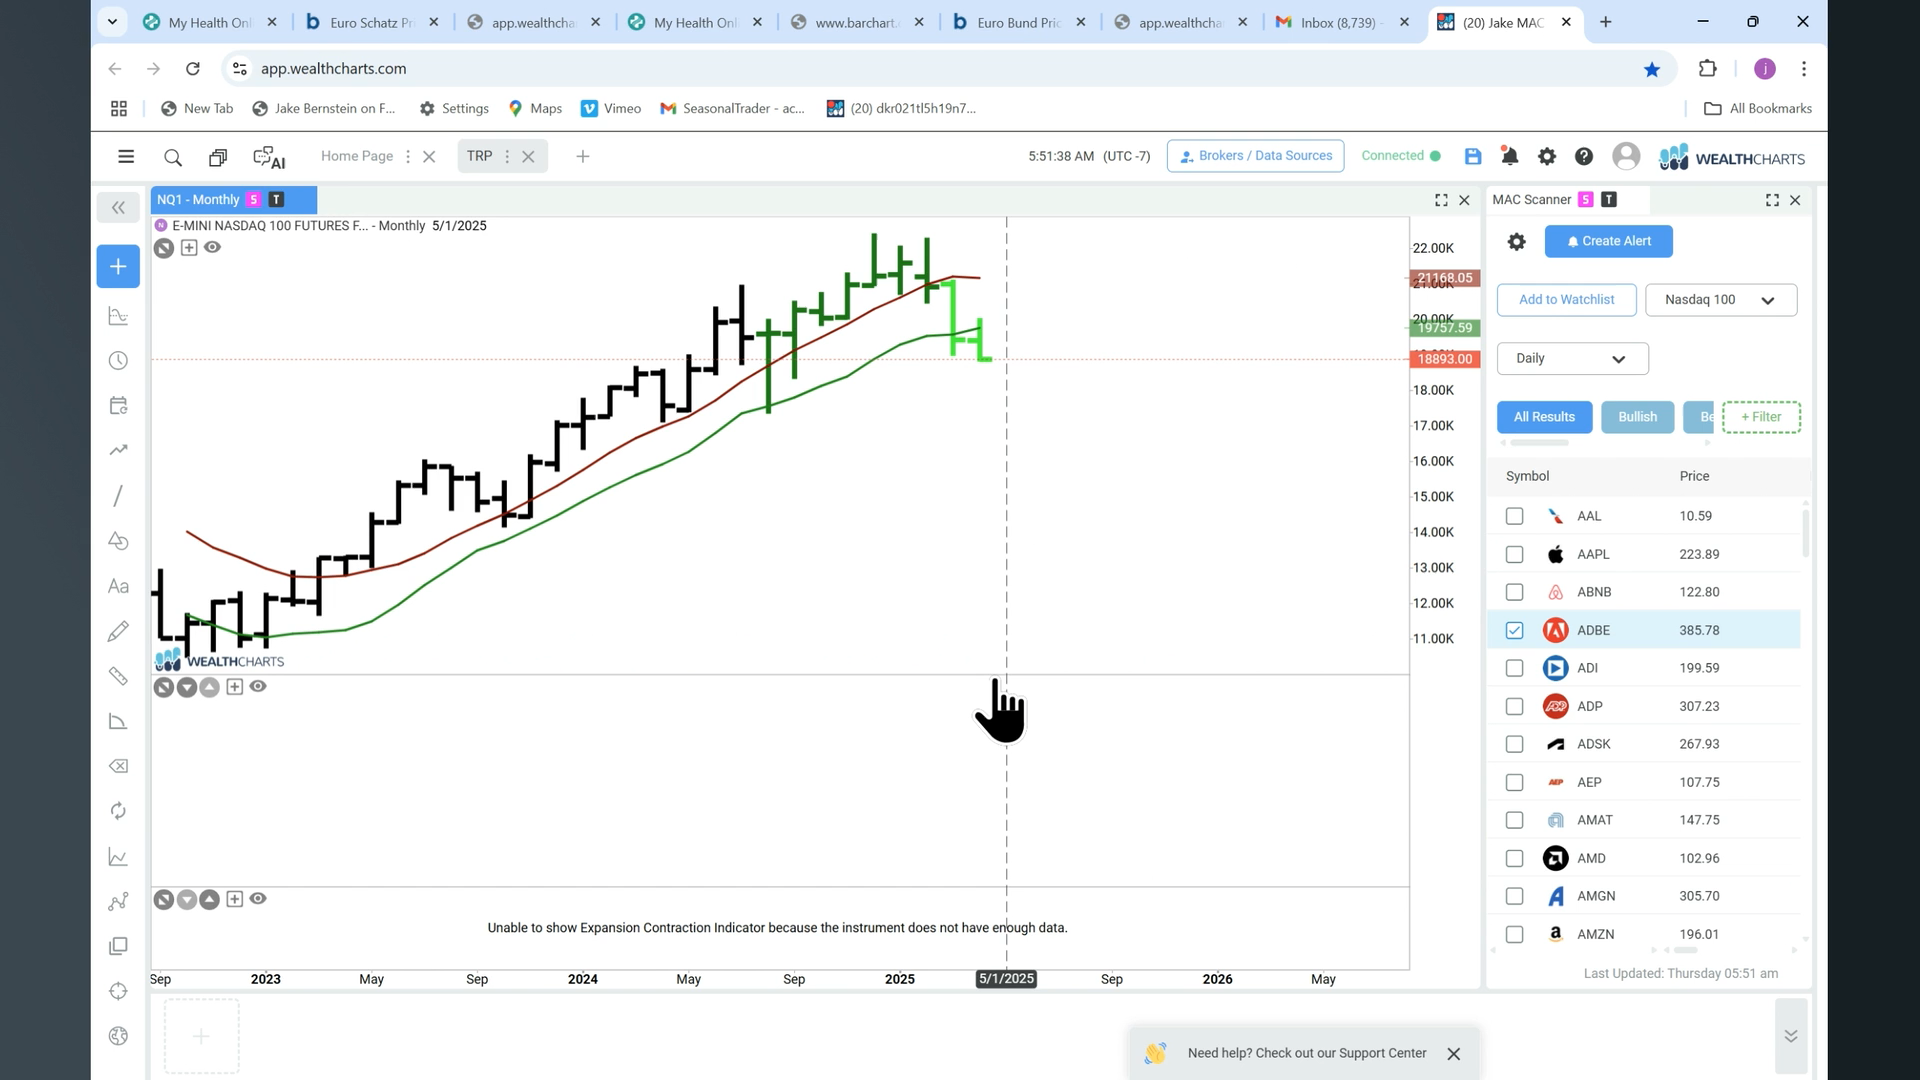The image size is (1920, 1080).
Task: Switch to Euro Schatz browser tab
Action: tap(372, 22)
